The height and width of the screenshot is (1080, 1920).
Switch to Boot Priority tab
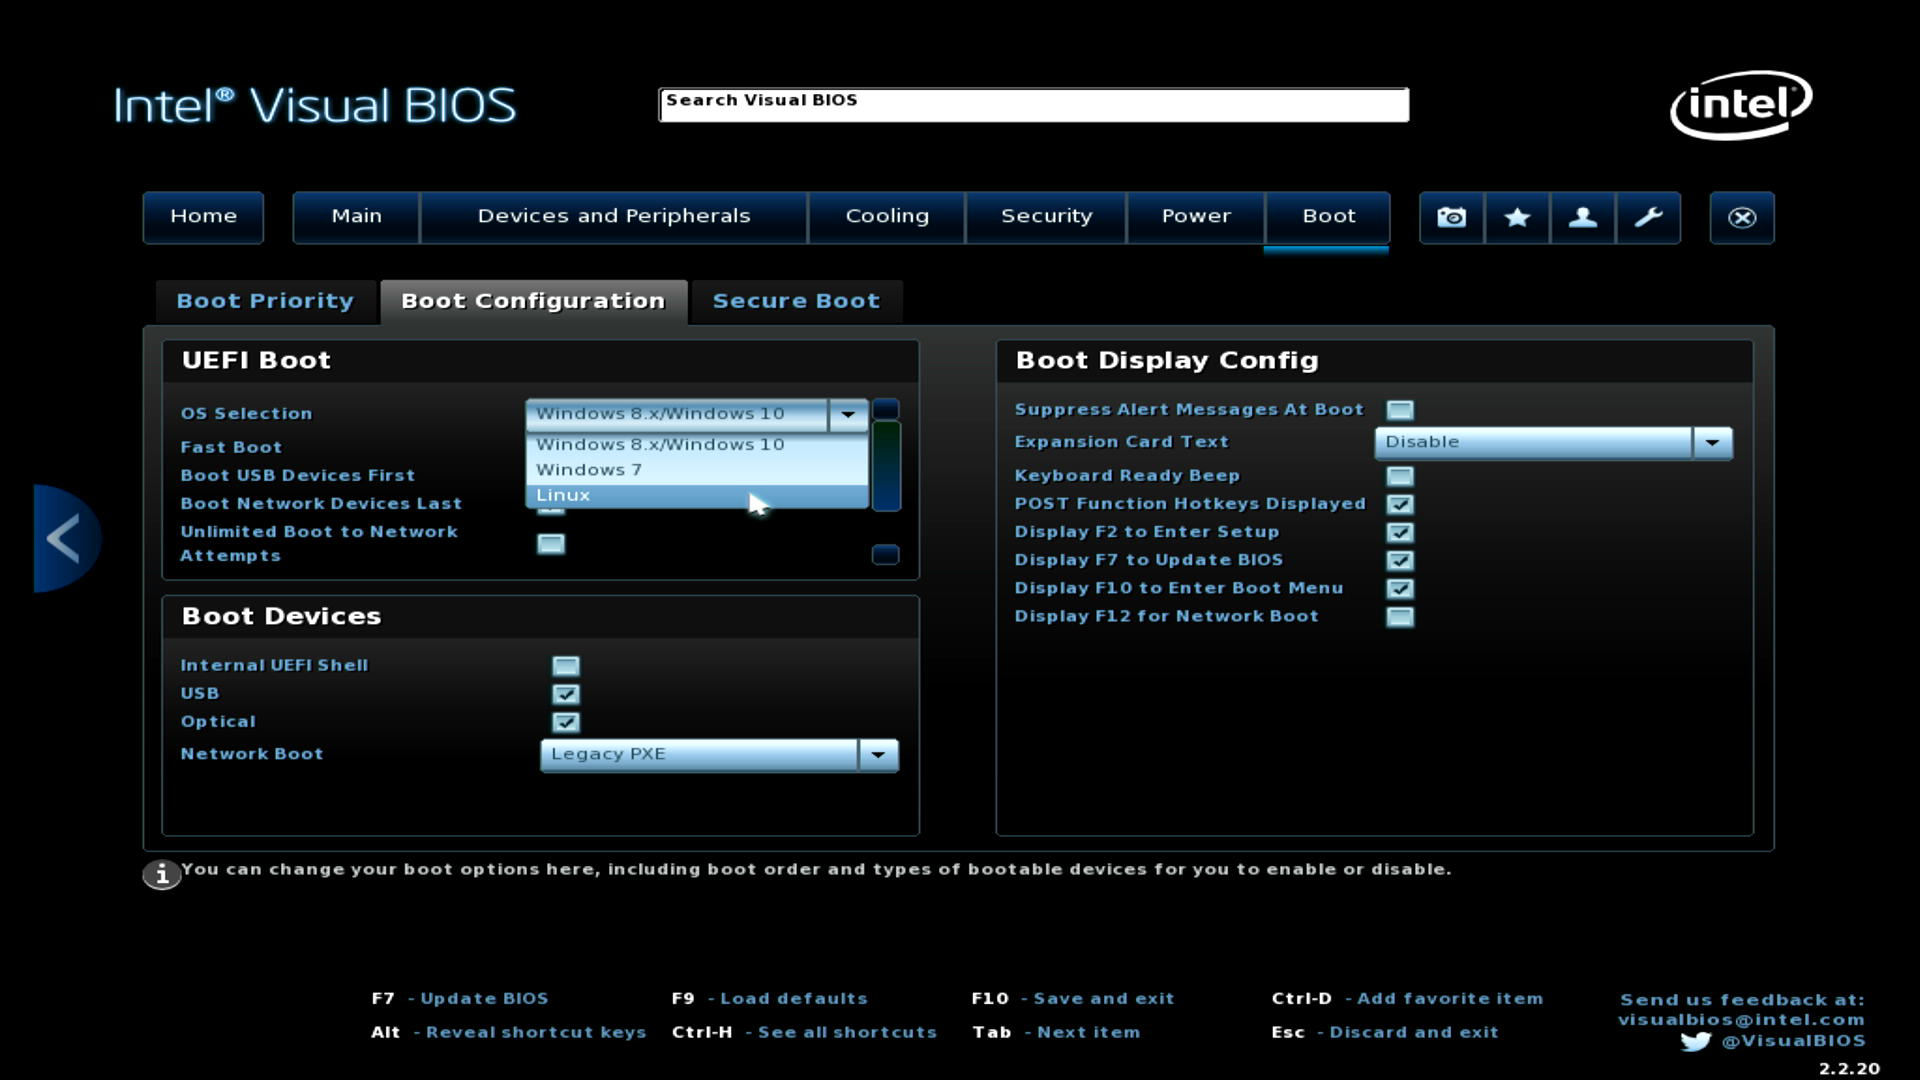[265, 301]
